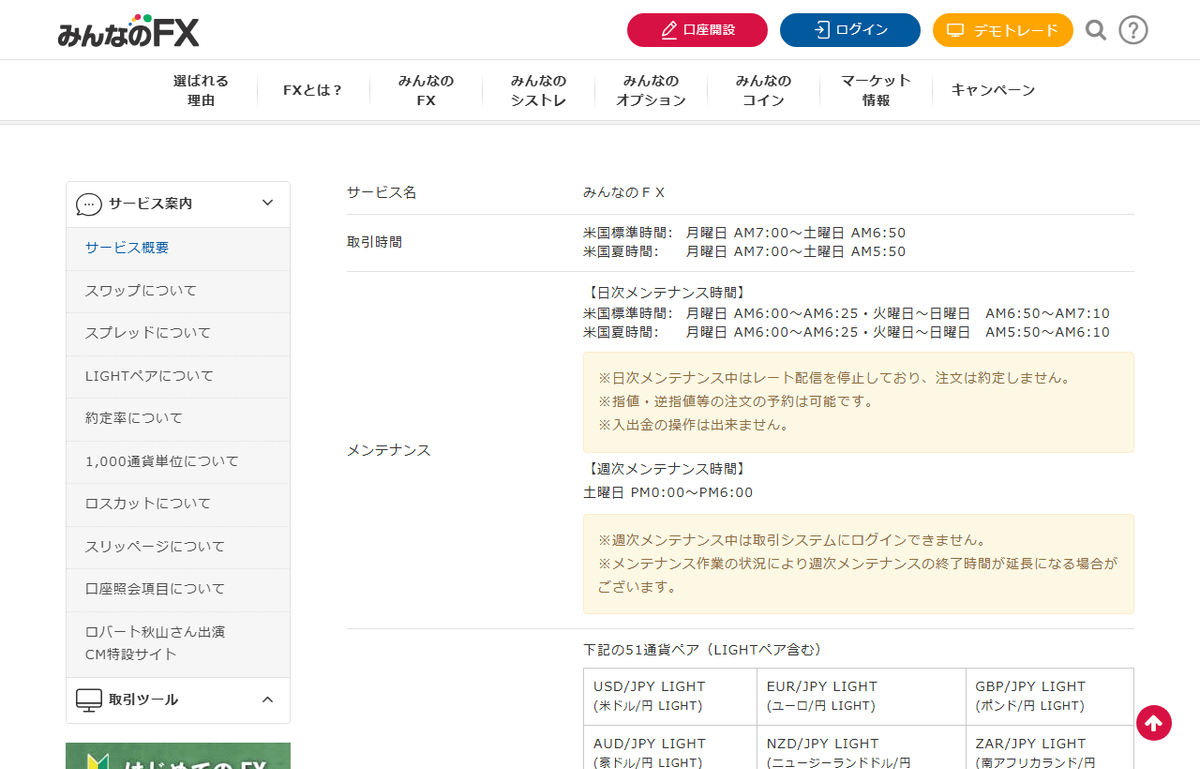This screenshot has width=1200, height=769.
Task: Expand the 取引ツール section chevron
Action: (x=267, y=700)
